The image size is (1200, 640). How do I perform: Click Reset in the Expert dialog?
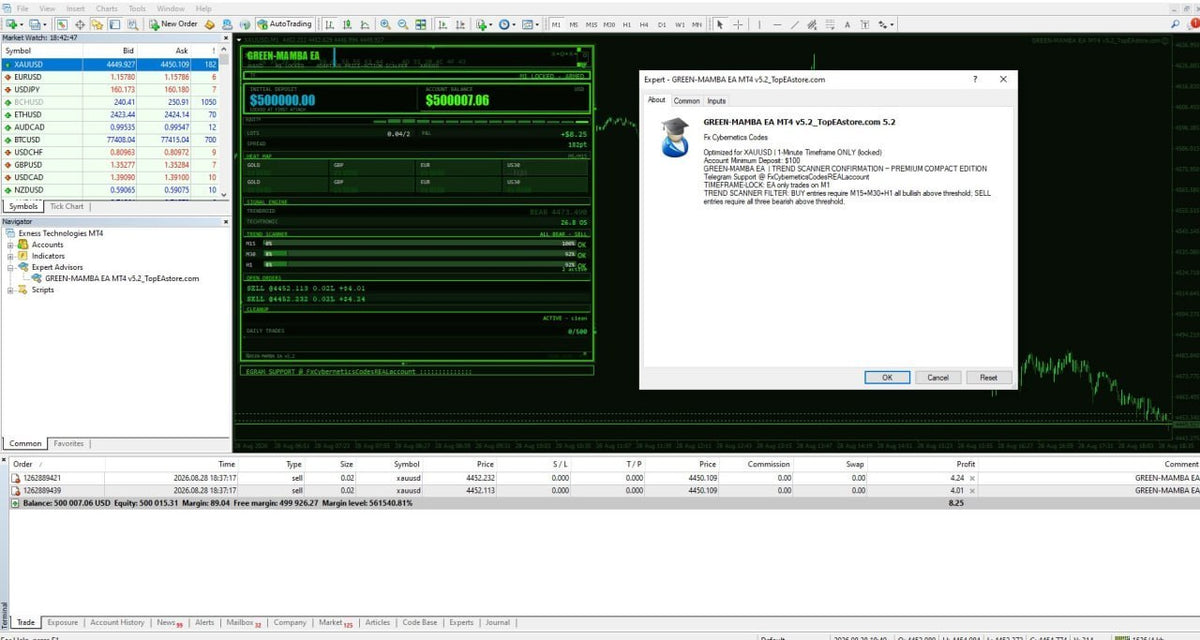click(x=989, y=377)
